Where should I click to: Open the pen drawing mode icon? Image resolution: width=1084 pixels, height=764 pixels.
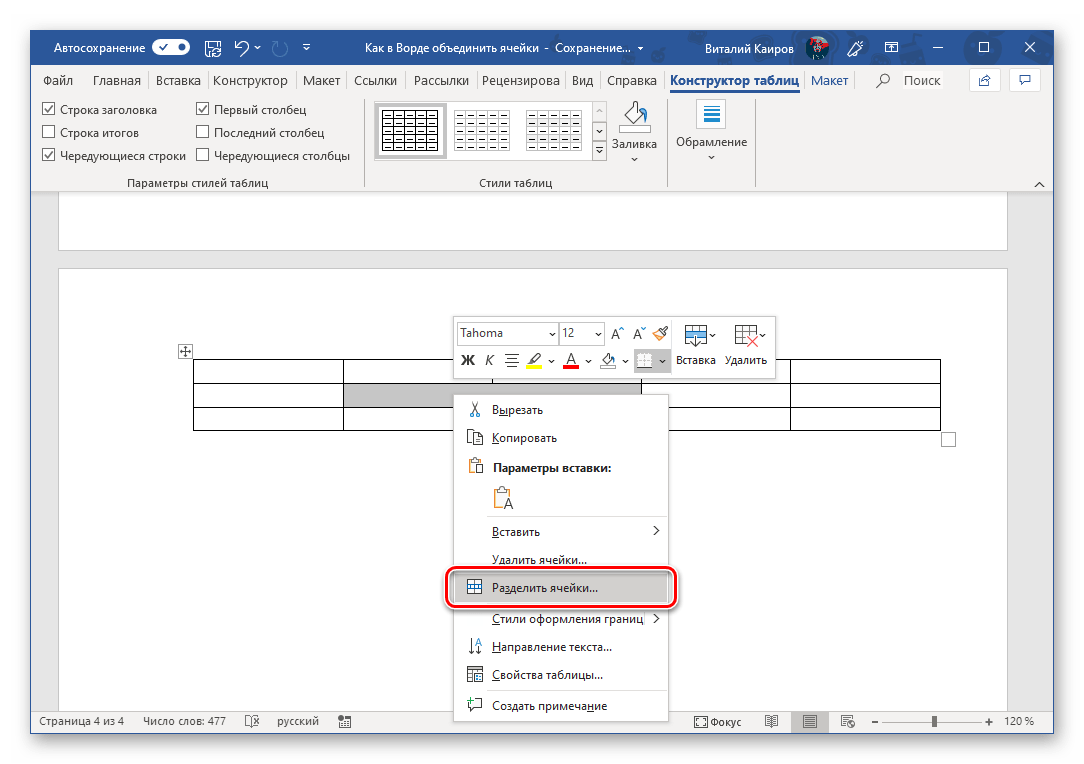(x=855, y=48)
